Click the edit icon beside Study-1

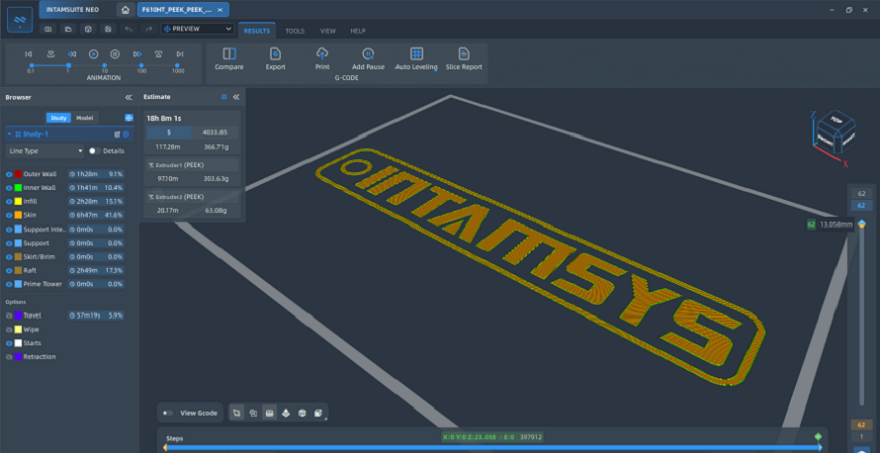point(117,134)
